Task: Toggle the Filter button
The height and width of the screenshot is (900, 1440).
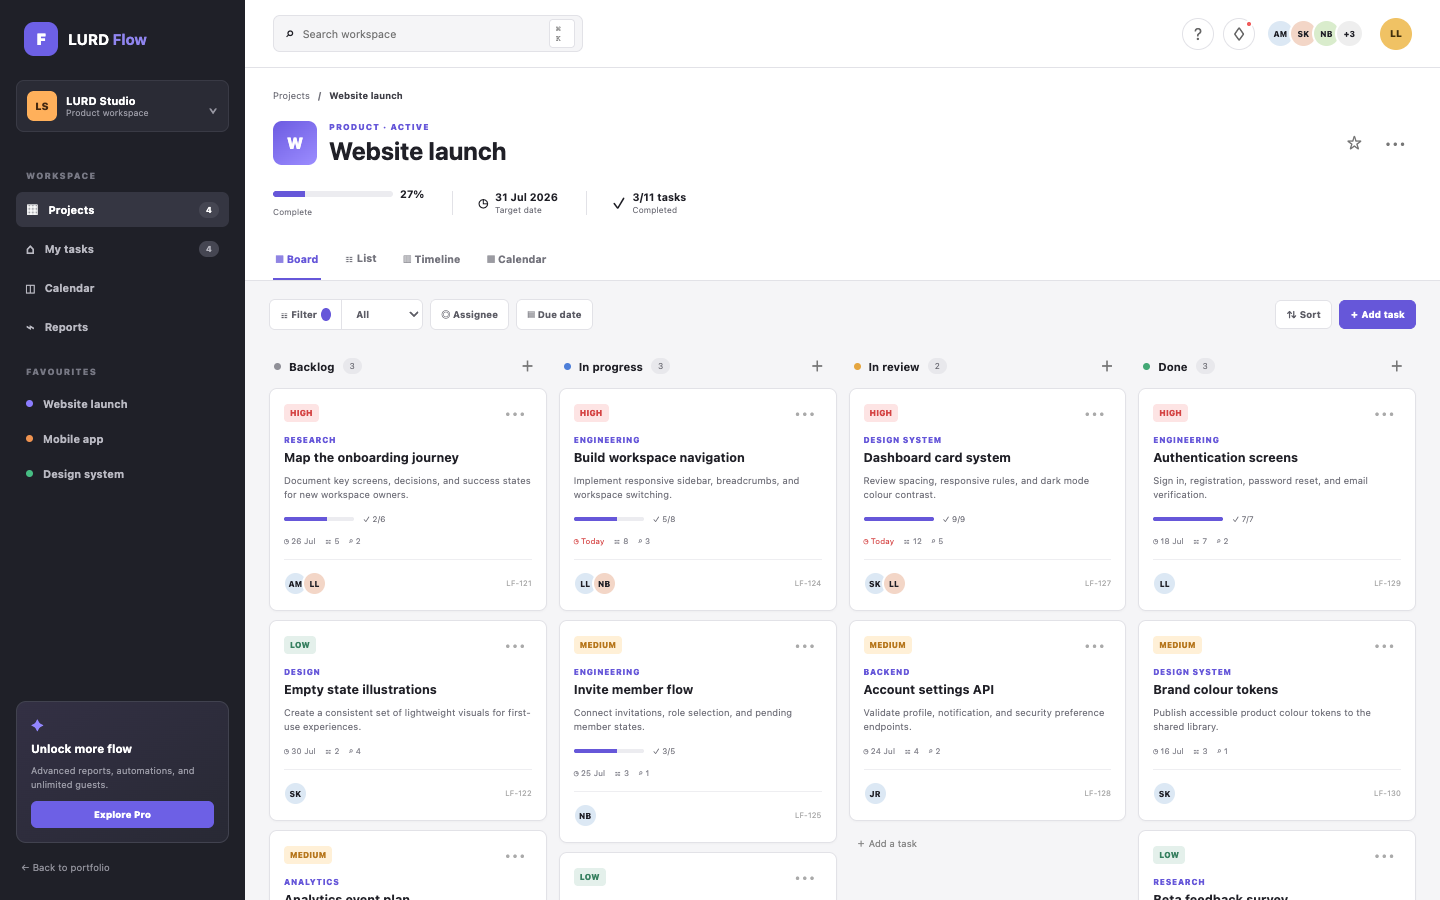Action: coord(306,315)
